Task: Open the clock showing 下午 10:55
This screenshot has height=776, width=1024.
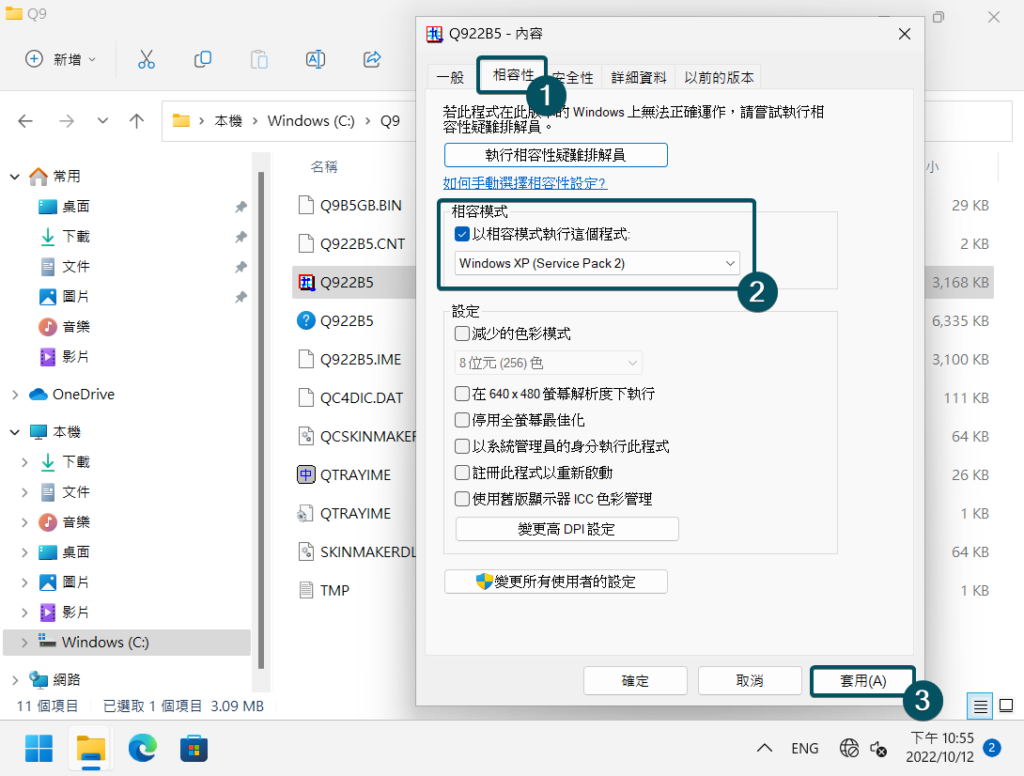Action: click(940, 748)
